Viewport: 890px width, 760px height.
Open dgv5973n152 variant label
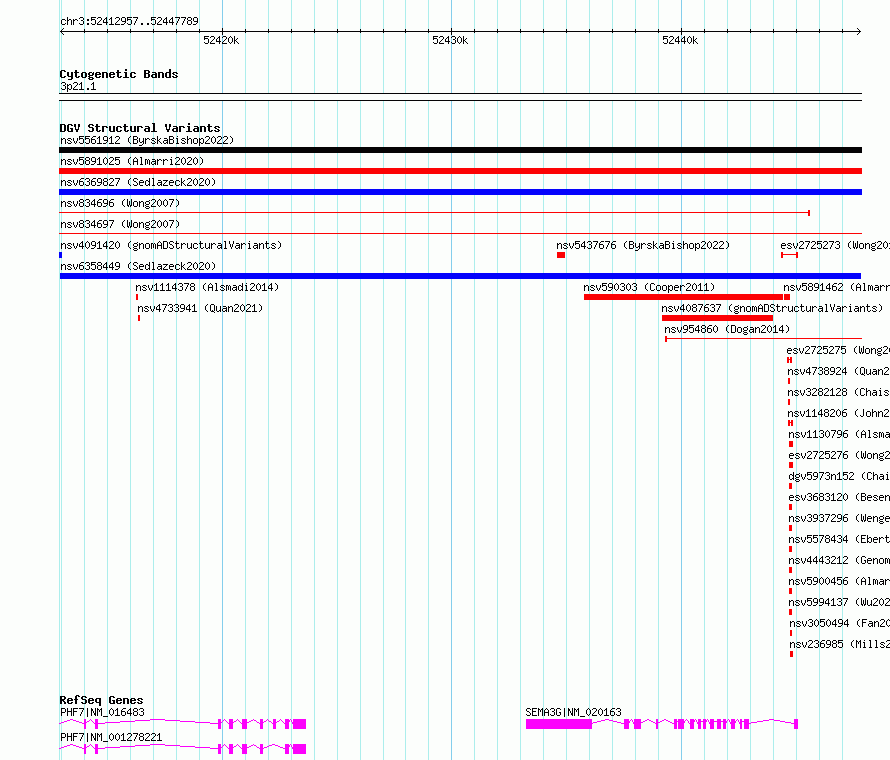[x=839, y=476]
